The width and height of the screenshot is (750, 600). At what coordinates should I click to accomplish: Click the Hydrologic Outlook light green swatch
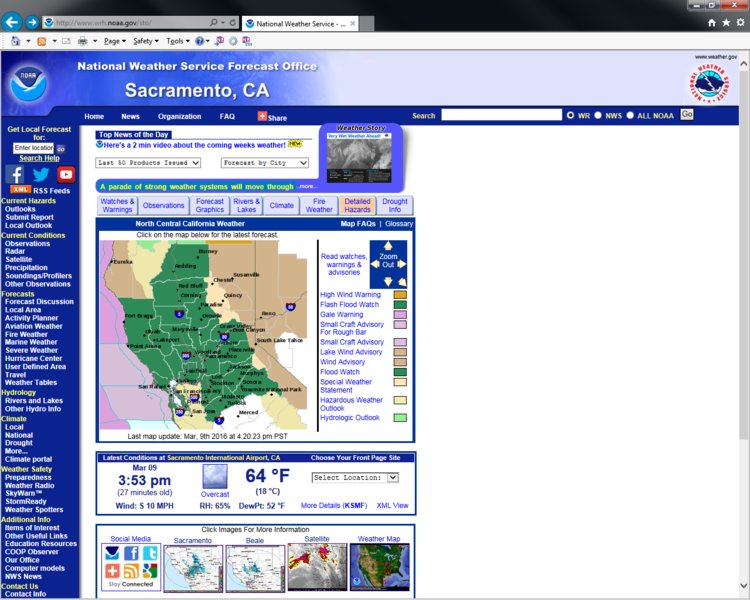pos(400,418)
